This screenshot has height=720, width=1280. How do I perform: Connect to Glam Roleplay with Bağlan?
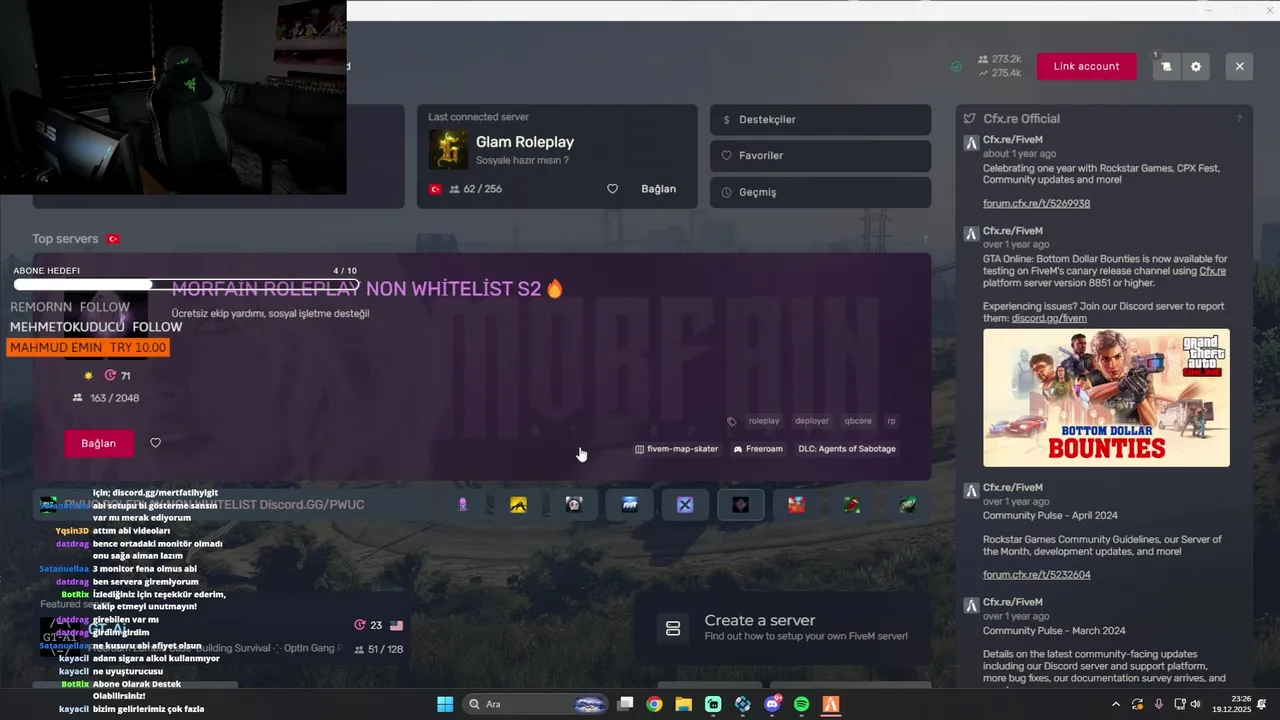click(658, 189)
